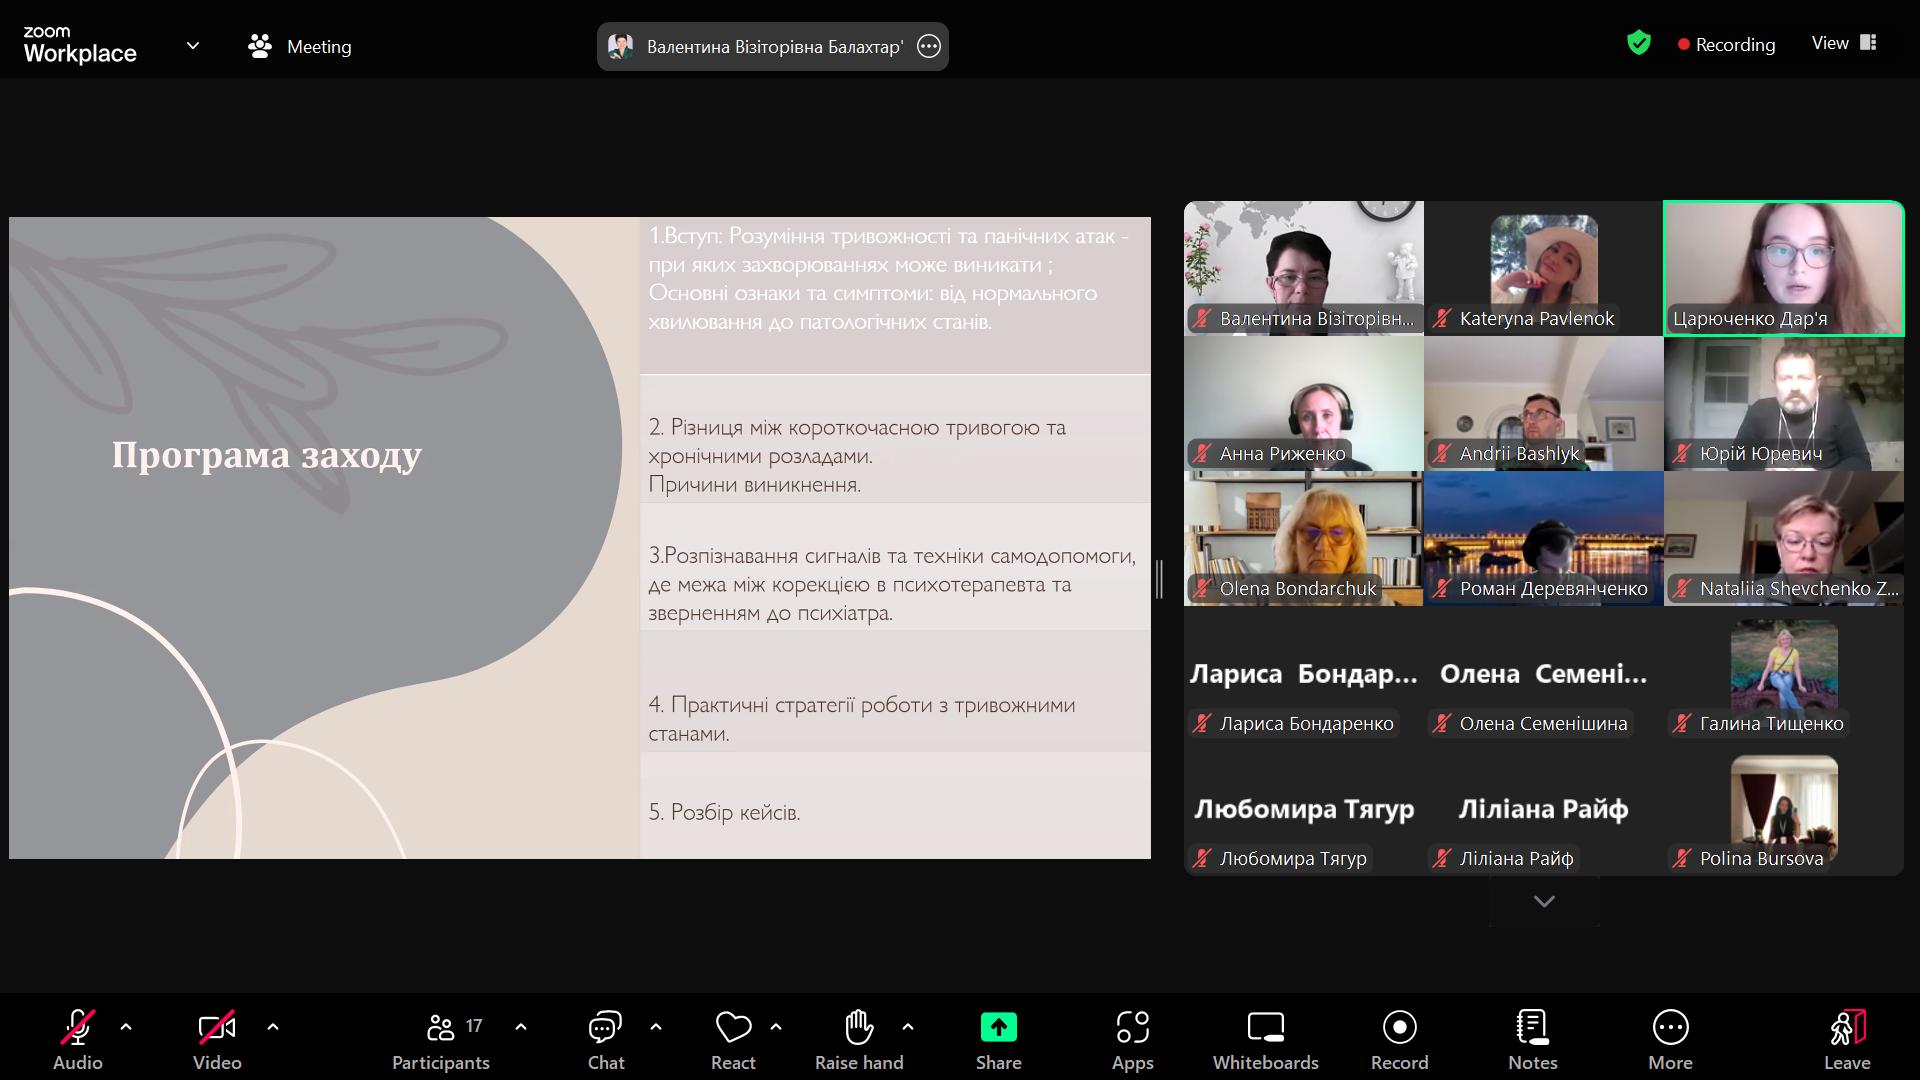1920x1080 pixels.
Task: Expand the caret next to Participants
Action: tap(521, 1027)
